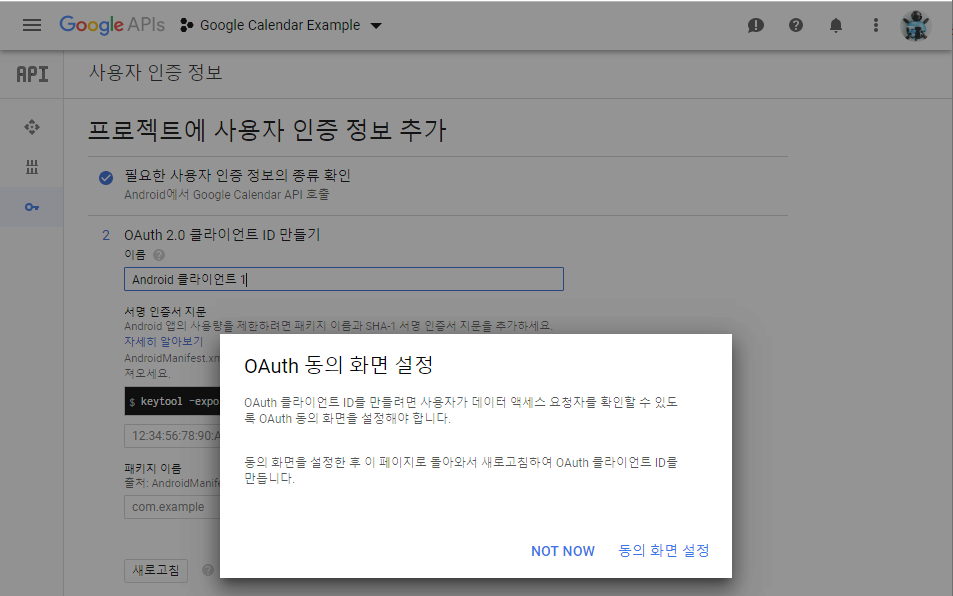
Task: Click the OAuth 동의 화면 설정 dialog title
Action: click(x=339, y=365)
